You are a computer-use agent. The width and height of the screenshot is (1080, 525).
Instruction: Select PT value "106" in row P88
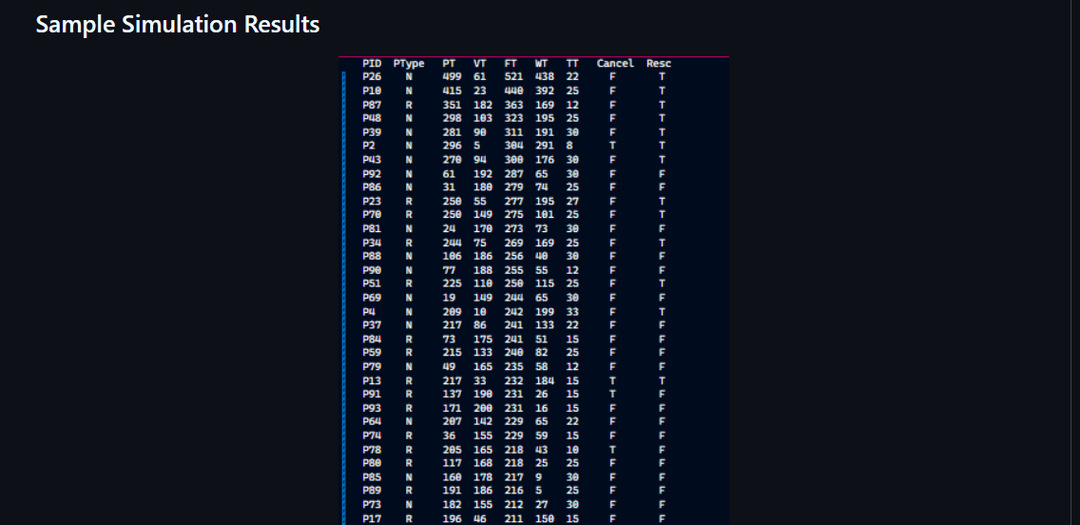click(452, 256)
